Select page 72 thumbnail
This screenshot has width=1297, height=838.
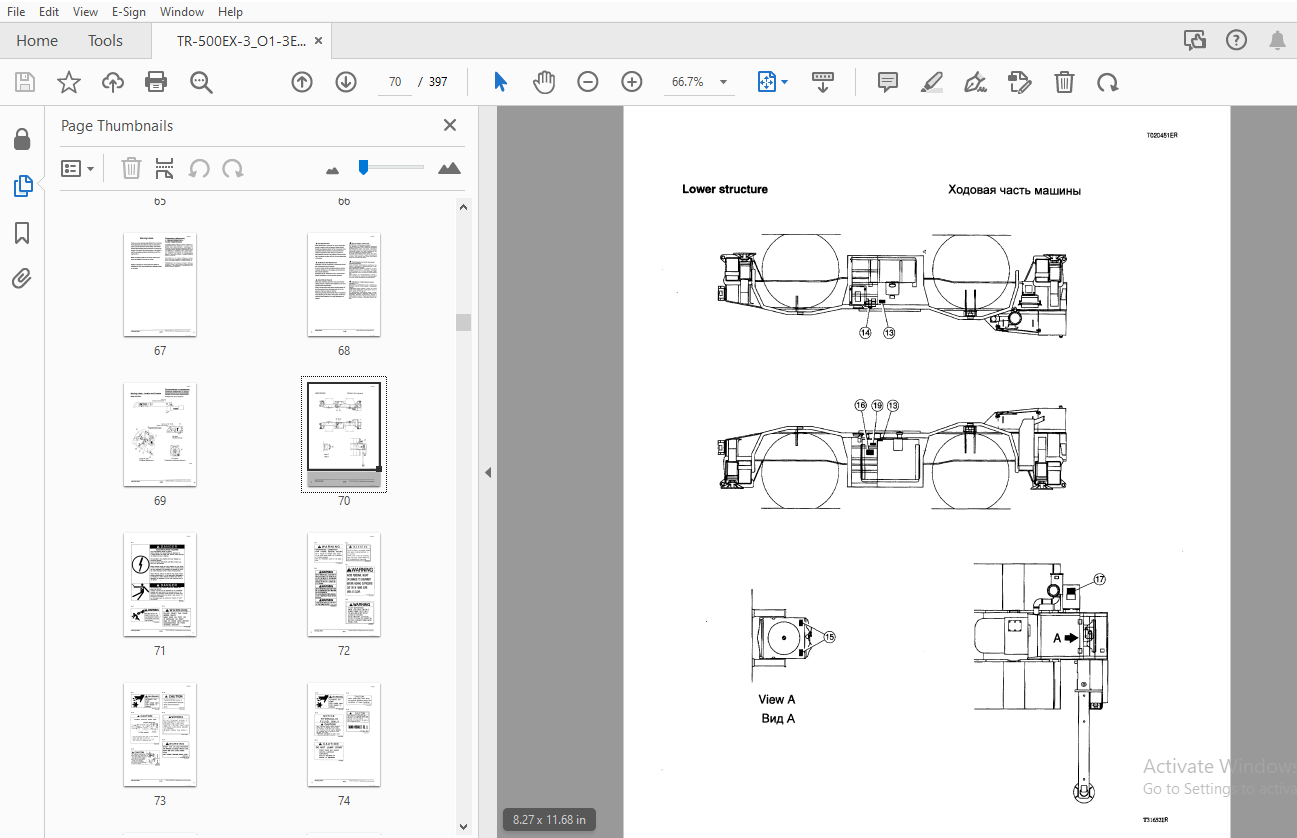click(344, 585)
